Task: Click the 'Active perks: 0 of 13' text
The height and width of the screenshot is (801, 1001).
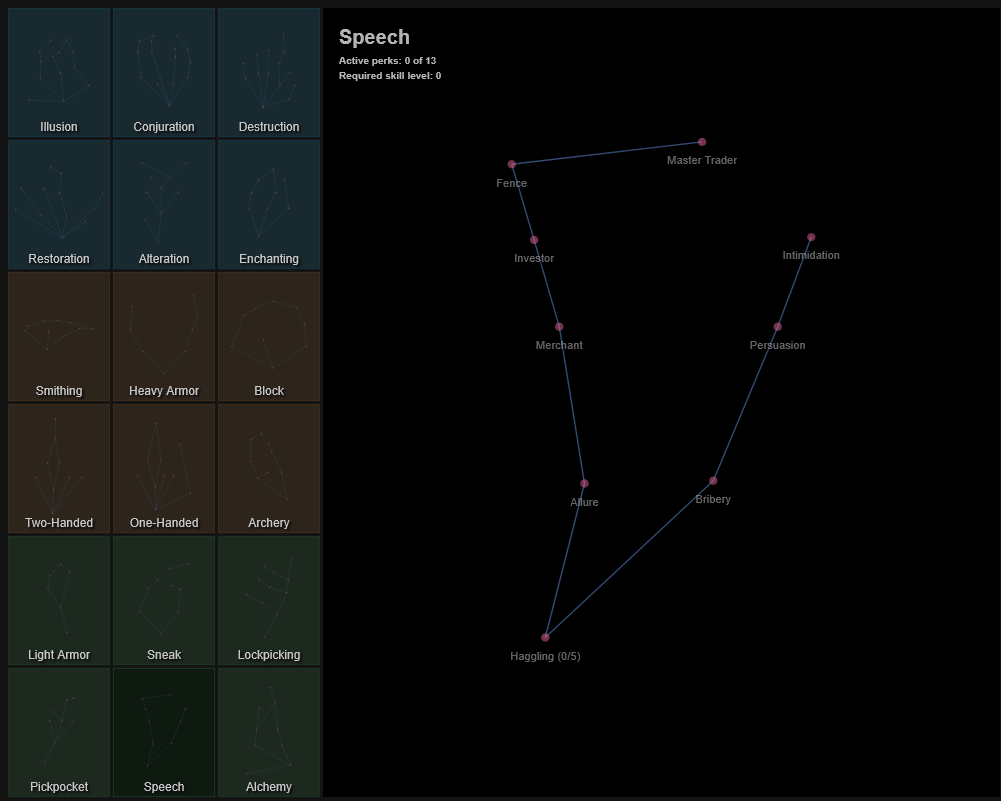Action: tap(388, 61)
